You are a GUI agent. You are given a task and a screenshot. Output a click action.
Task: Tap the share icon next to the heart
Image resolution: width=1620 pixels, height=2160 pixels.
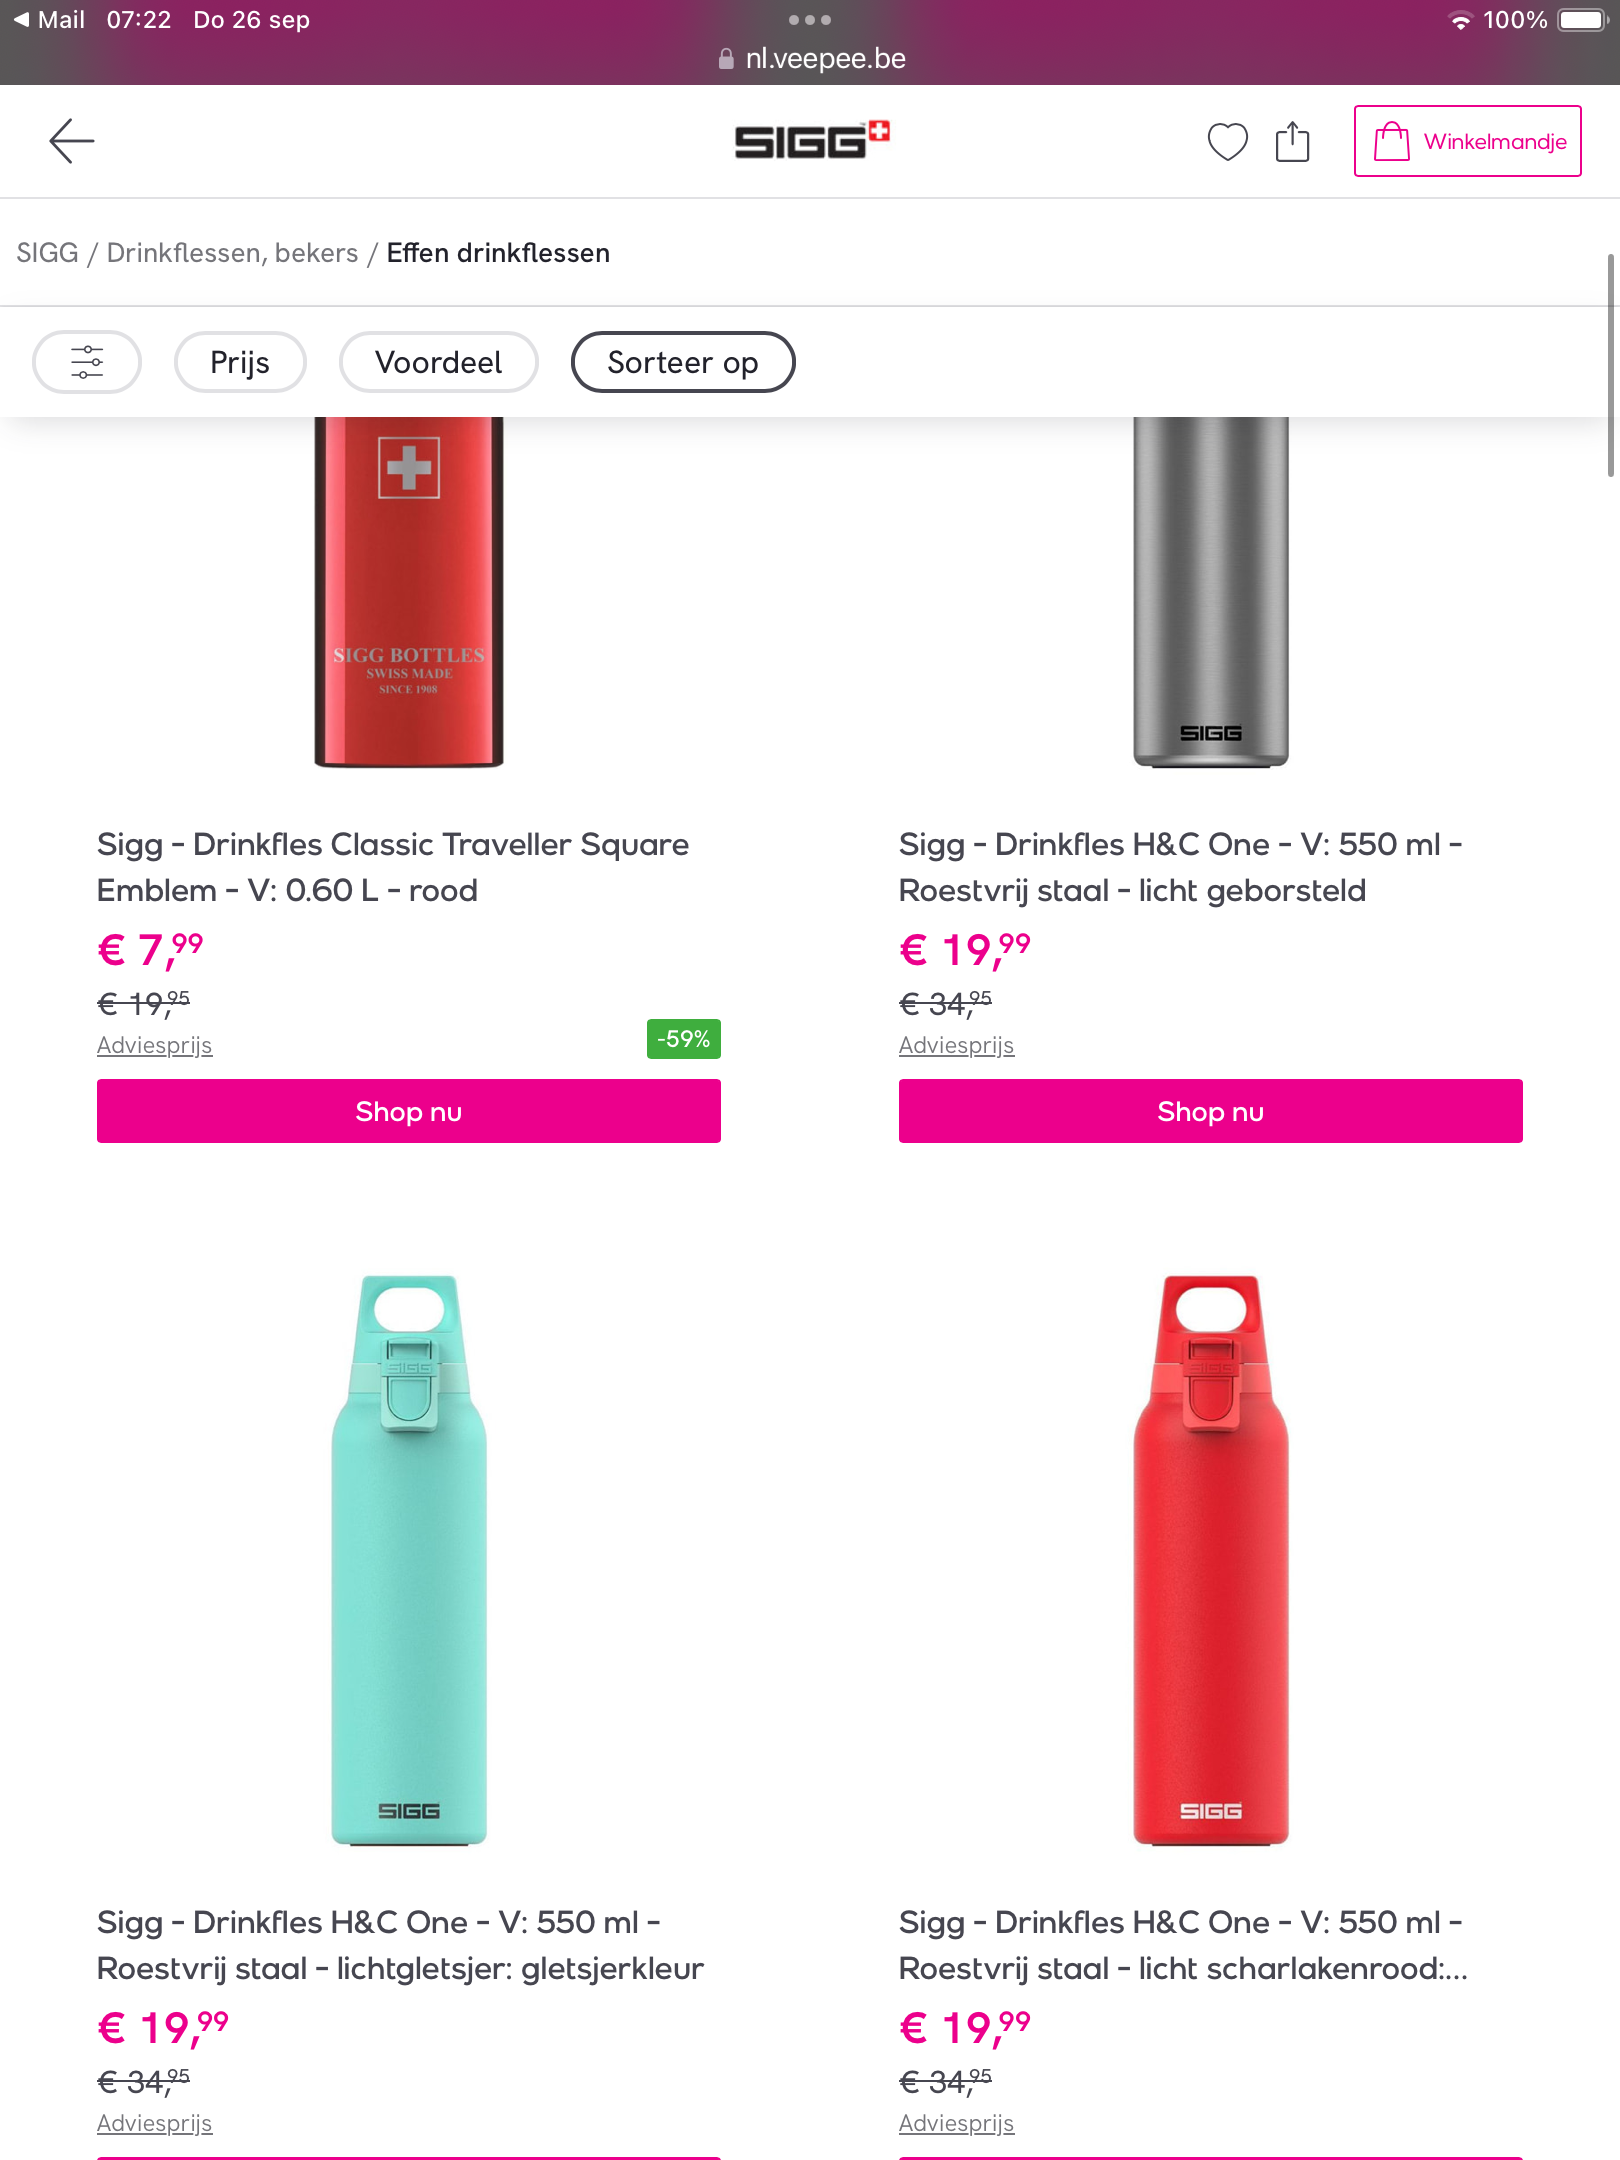[1294, 141]
